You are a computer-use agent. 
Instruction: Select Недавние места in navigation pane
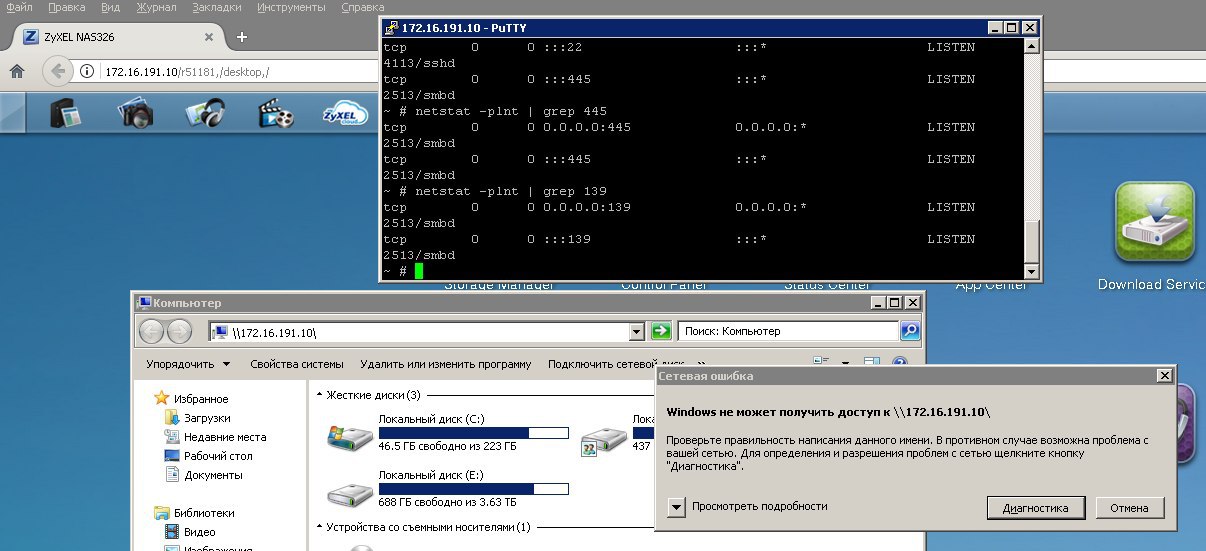(215, 437)
